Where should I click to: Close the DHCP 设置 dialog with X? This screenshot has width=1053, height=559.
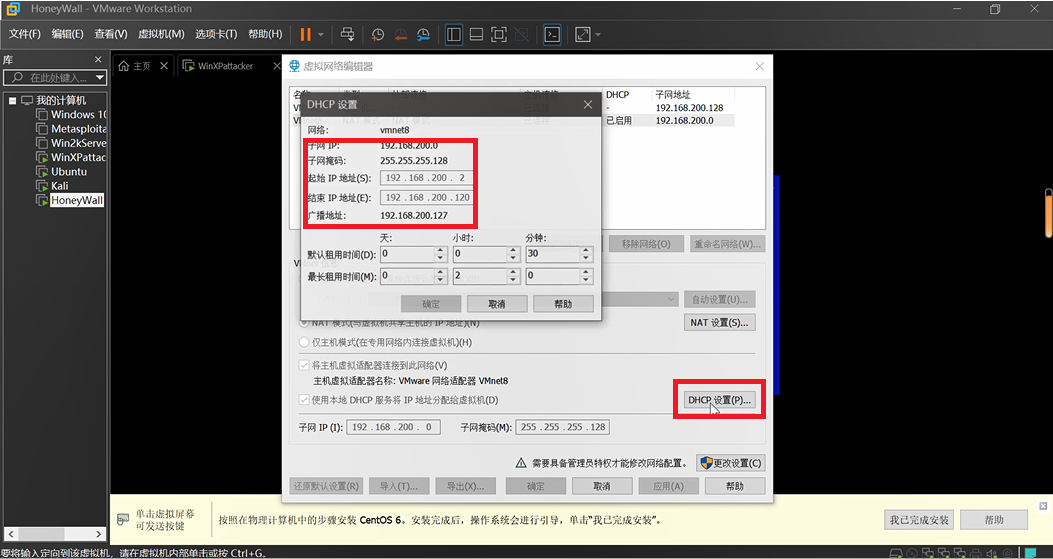click(x=588, y=104)
